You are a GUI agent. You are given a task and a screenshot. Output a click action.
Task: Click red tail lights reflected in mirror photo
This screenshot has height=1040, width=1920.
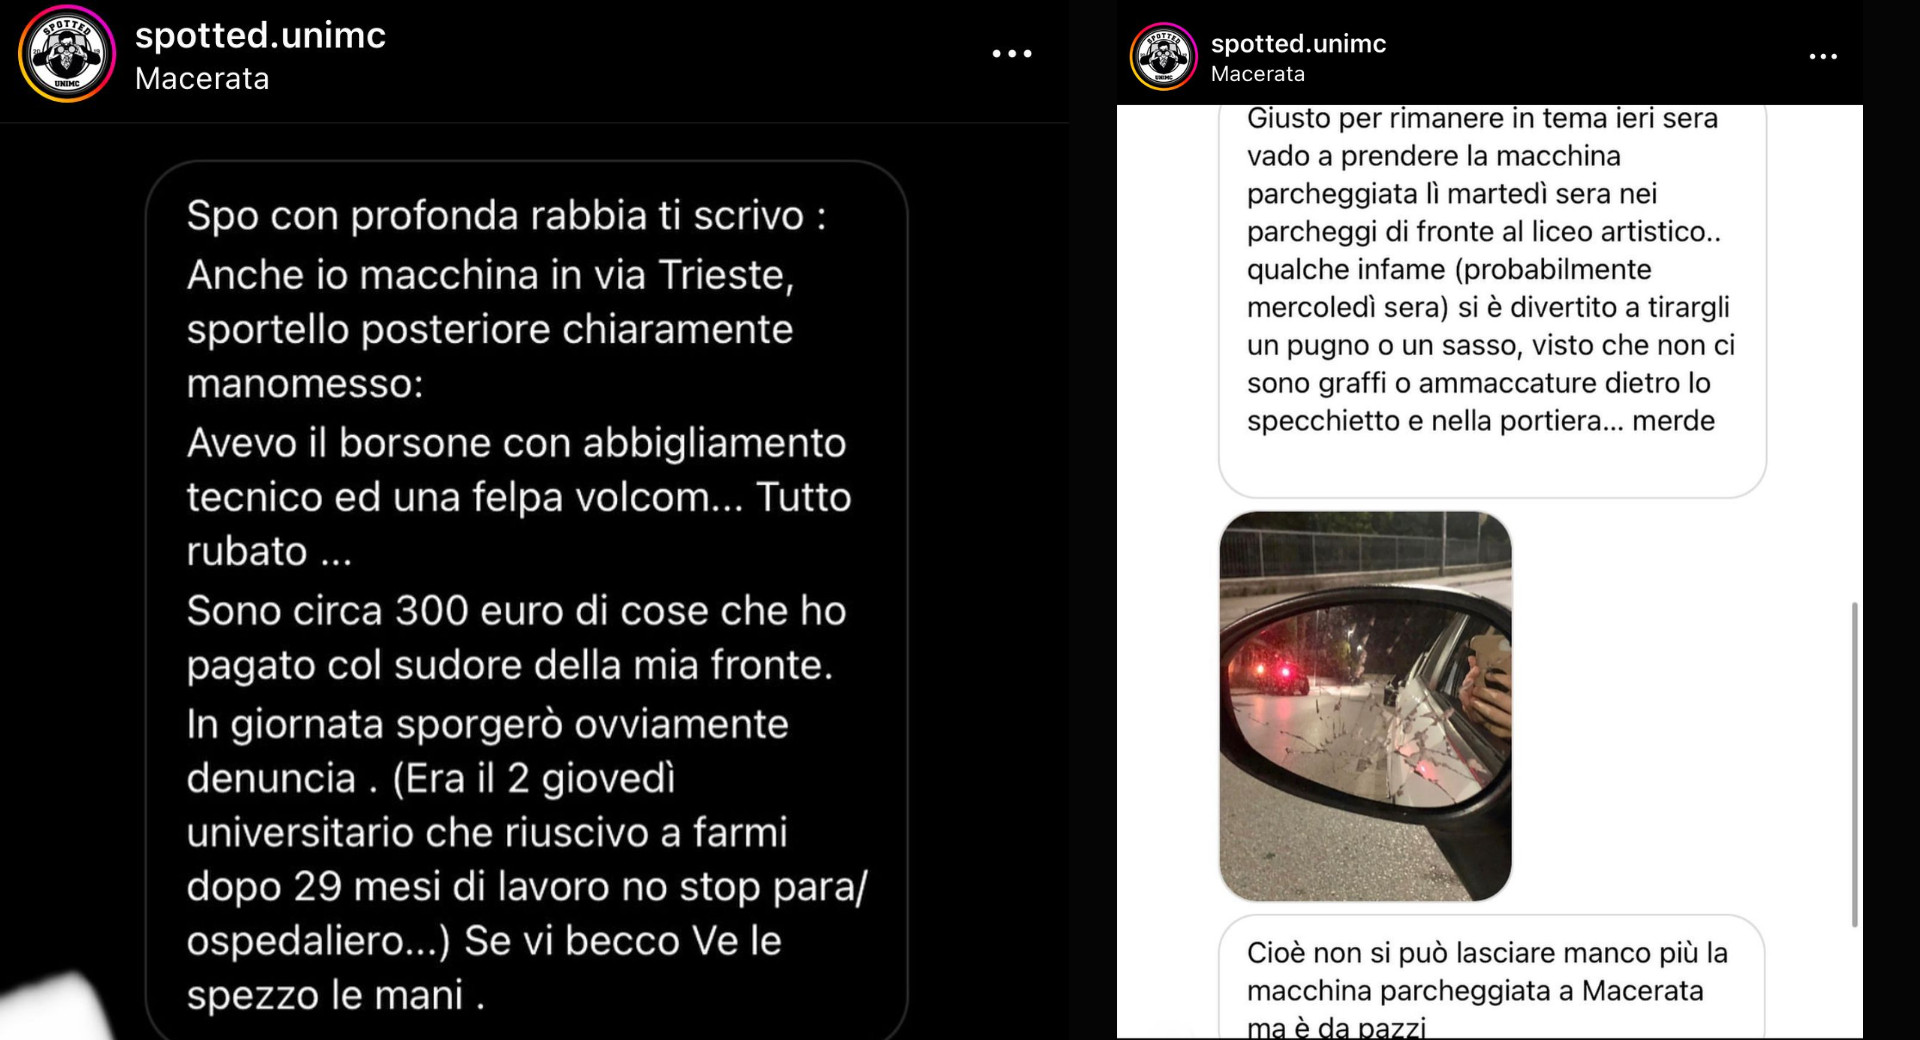pyautogui.click(x=1270, y=669)
